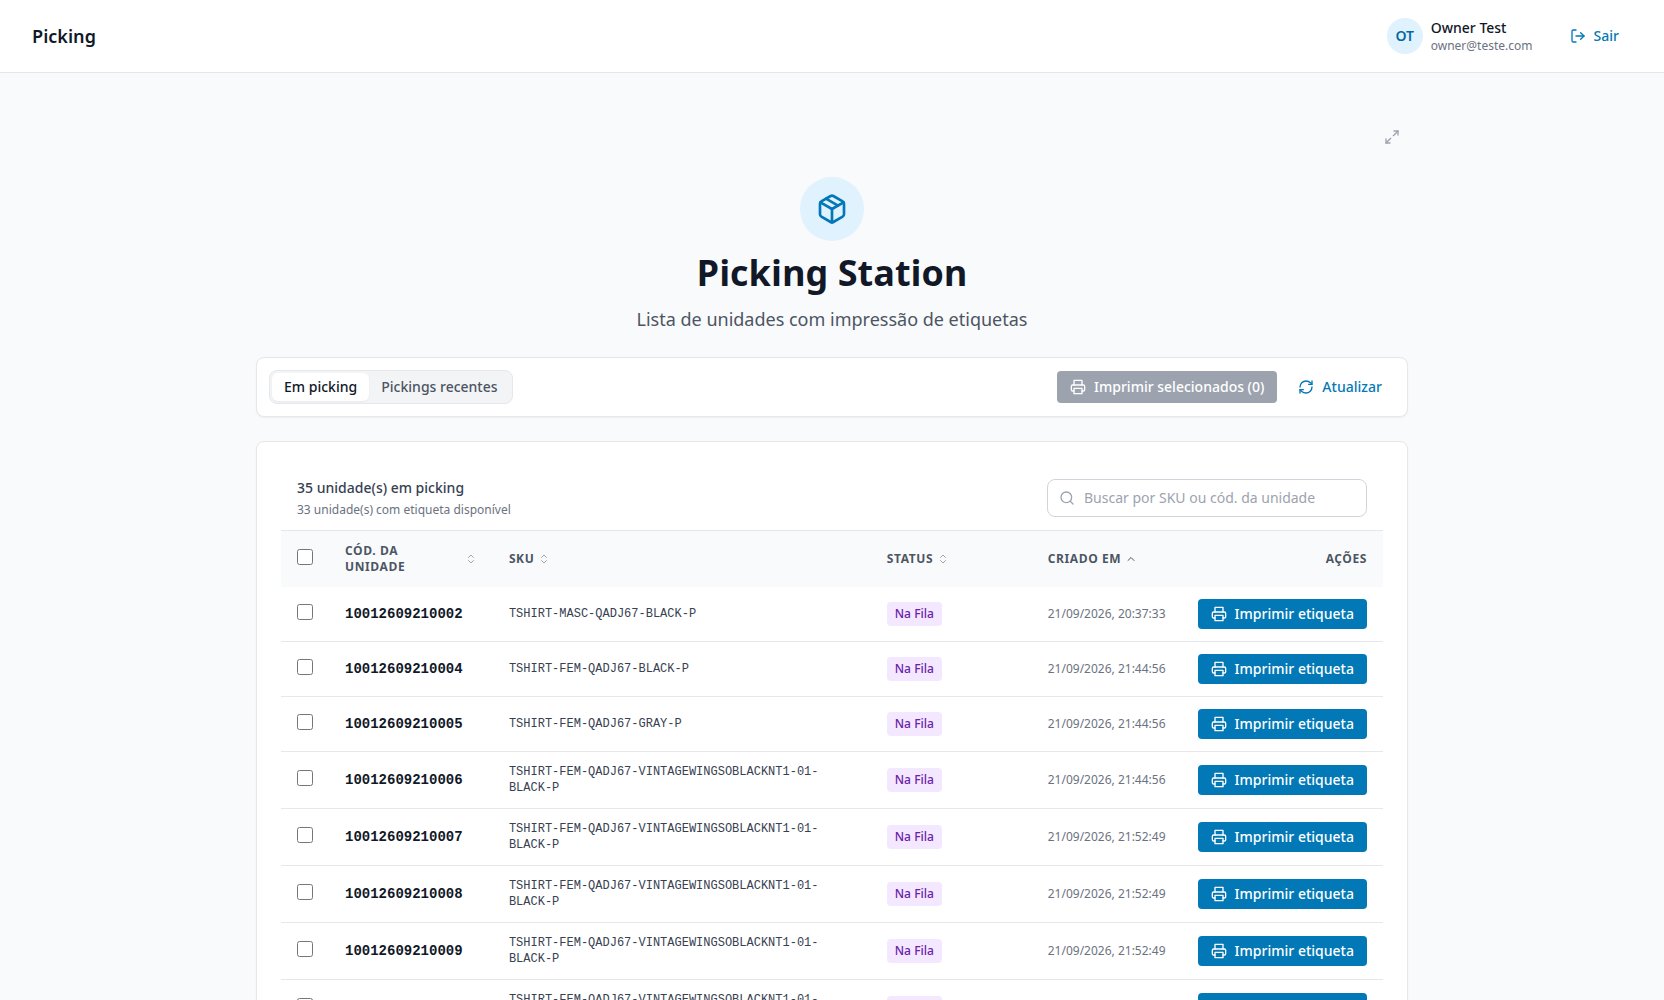The width and height of the screenshot is (1664, 1000).
Task: Click the Atualizar button
Action: (x=1340, y=387)
